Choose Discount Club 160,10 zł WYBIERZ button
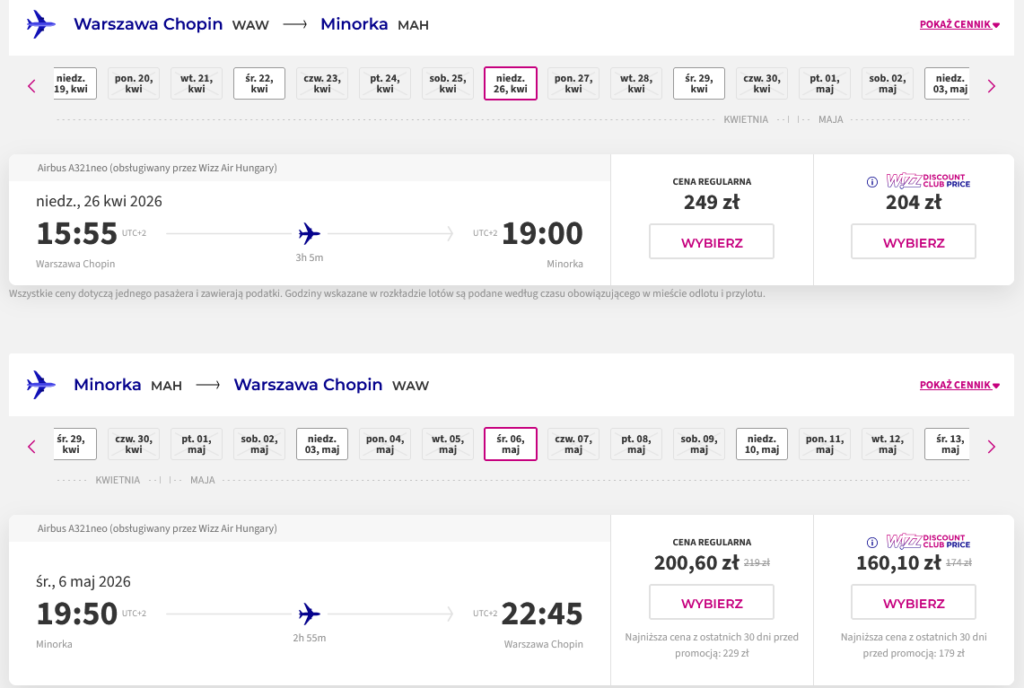 point(913,603)
